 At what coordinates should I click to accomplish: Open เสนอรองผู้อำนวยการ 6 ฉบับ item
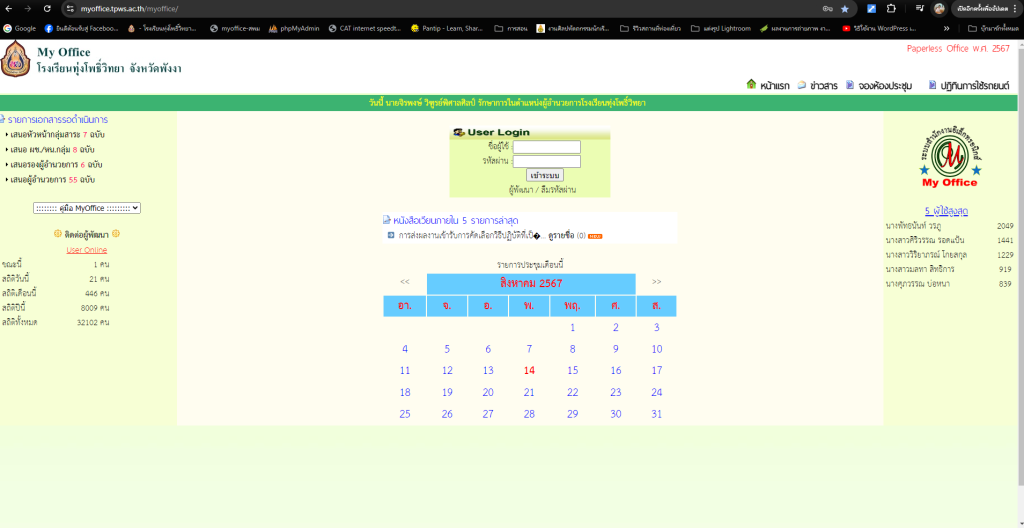click(56, 165)
